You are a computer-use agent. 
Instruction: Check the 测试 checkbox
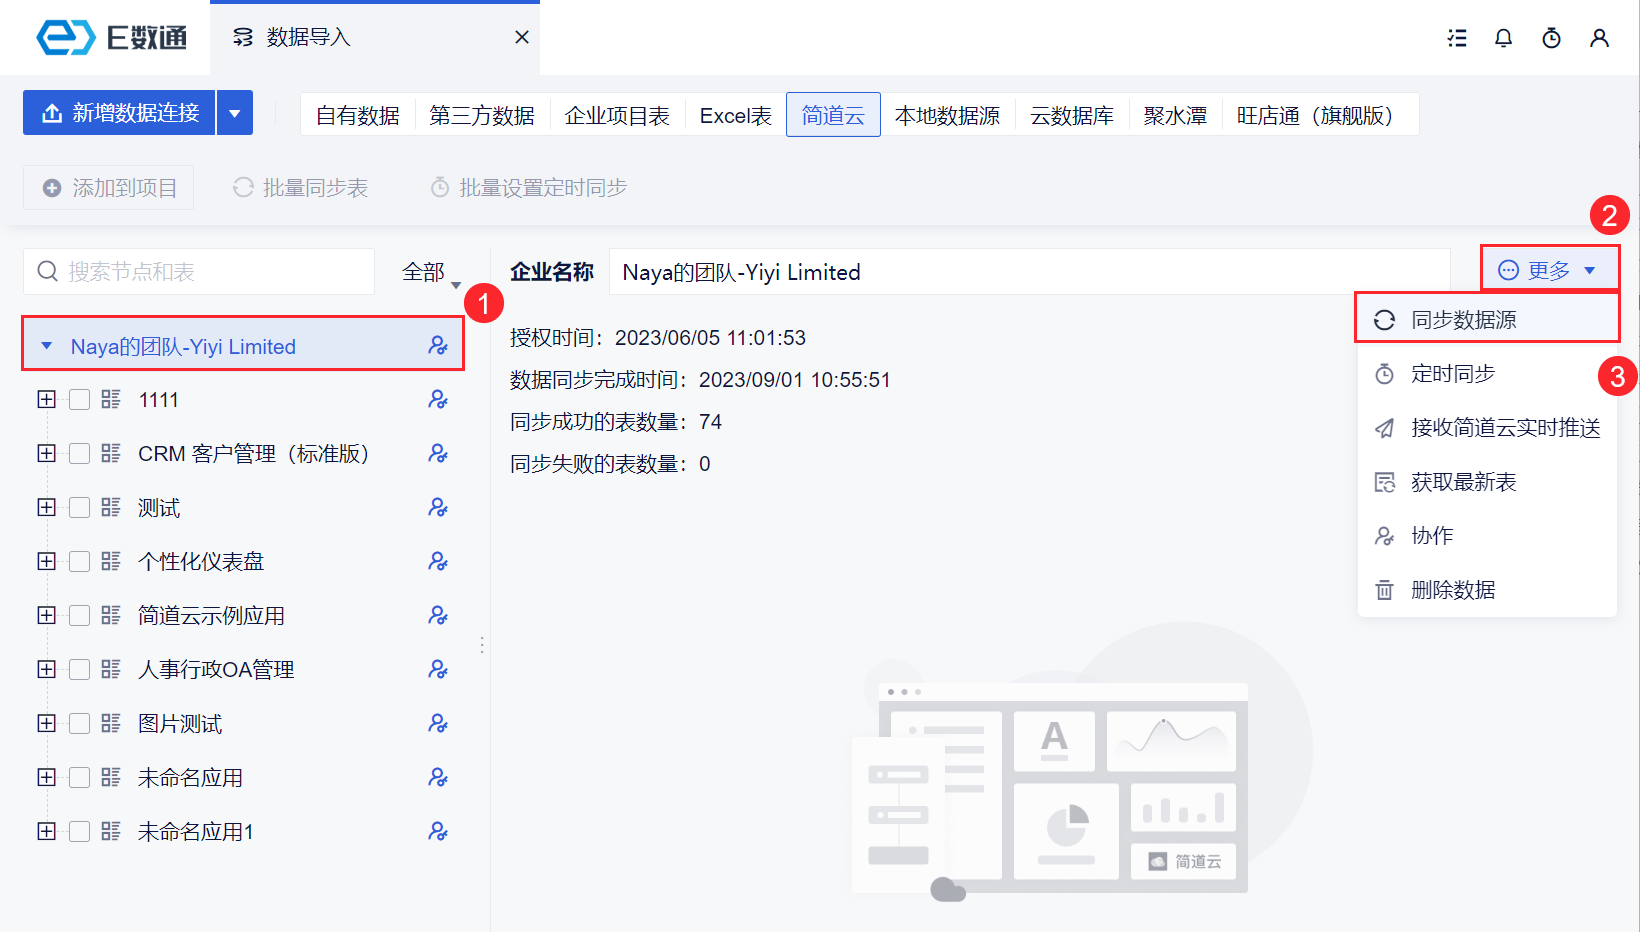coord(80,508)
